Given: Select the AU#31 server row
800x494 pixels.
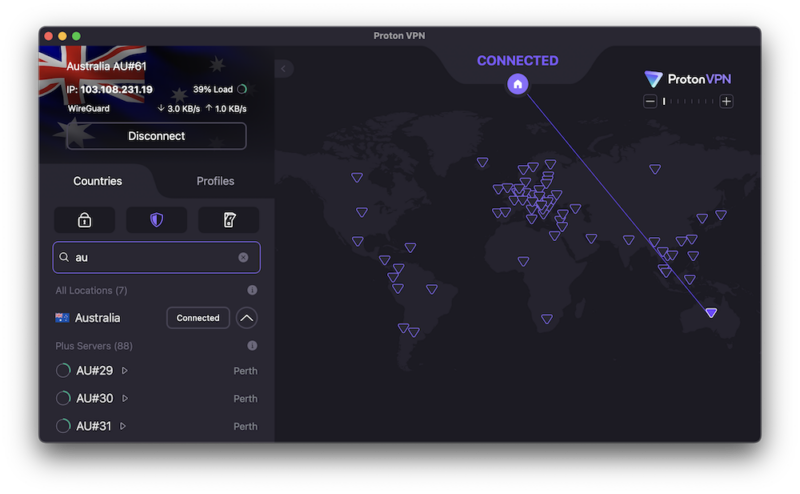Looking at the screenshot, I should (x=157, y=426).
